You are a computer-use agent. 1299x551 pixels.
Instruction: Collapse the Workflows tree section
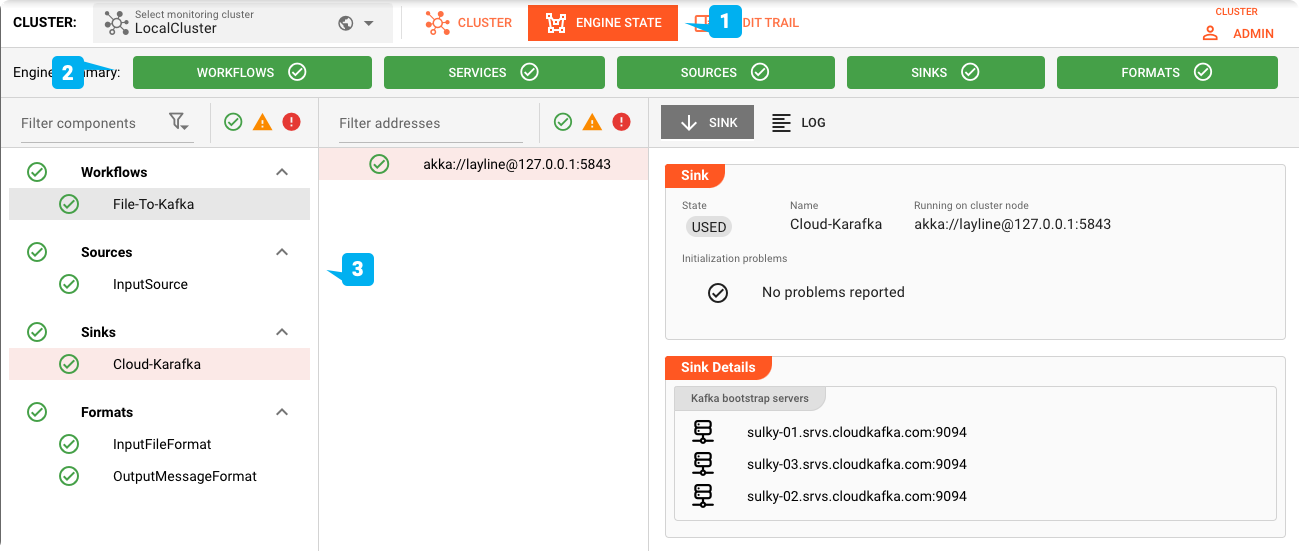pos(282,172)
